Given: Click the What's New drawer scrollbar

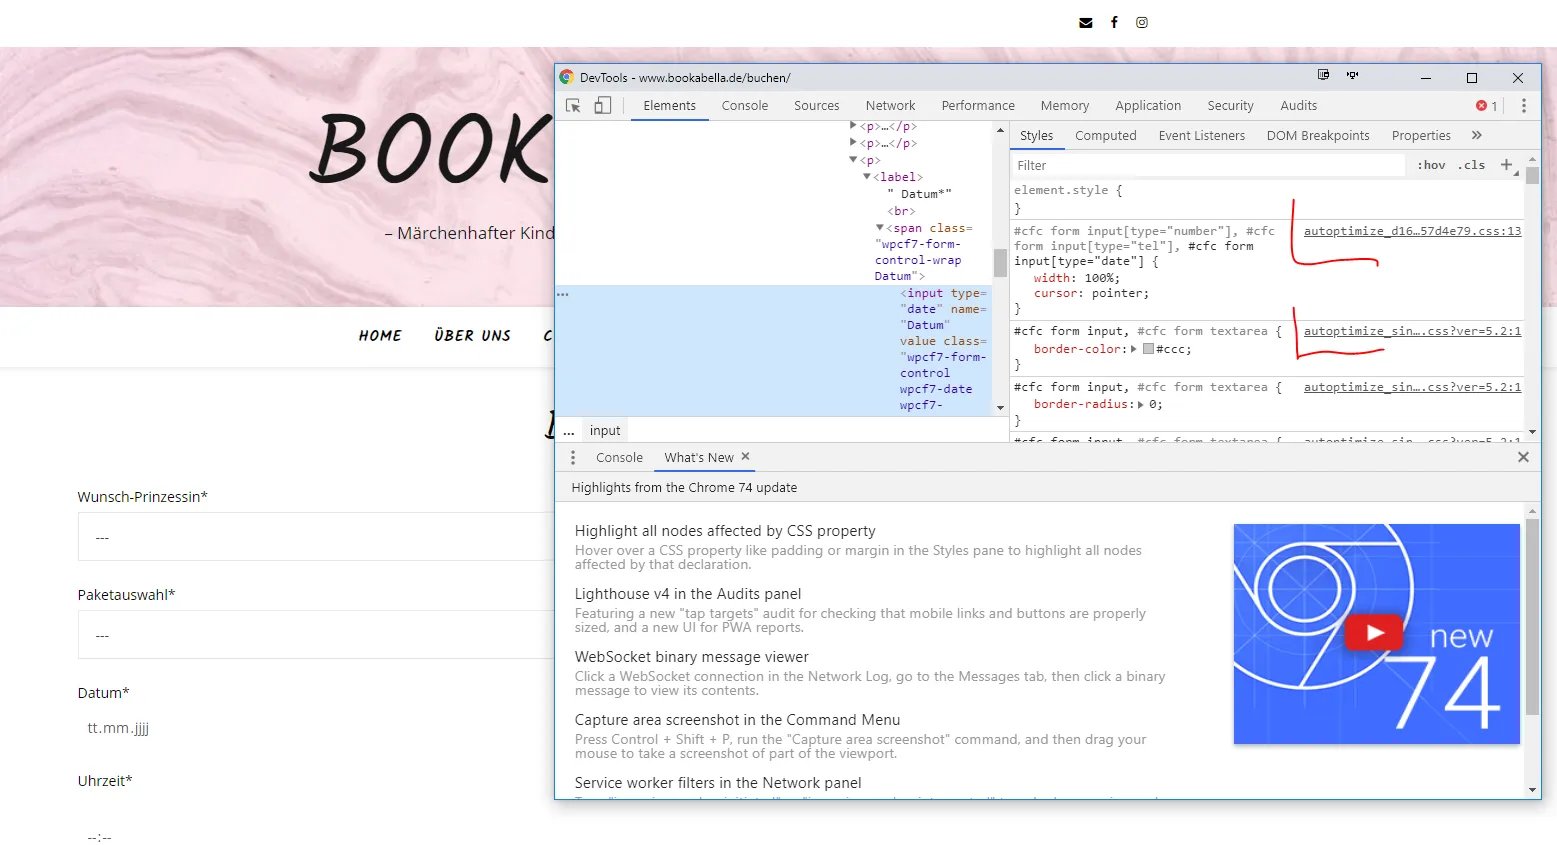Looking at the screenshot, I should pyautogui.click(x=1532, y=616).
